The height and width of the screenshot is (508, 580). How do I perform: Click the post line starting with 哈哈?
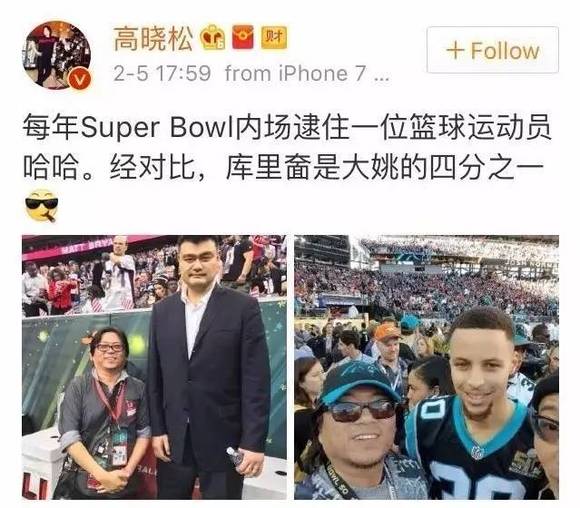[x=283, y=169]
